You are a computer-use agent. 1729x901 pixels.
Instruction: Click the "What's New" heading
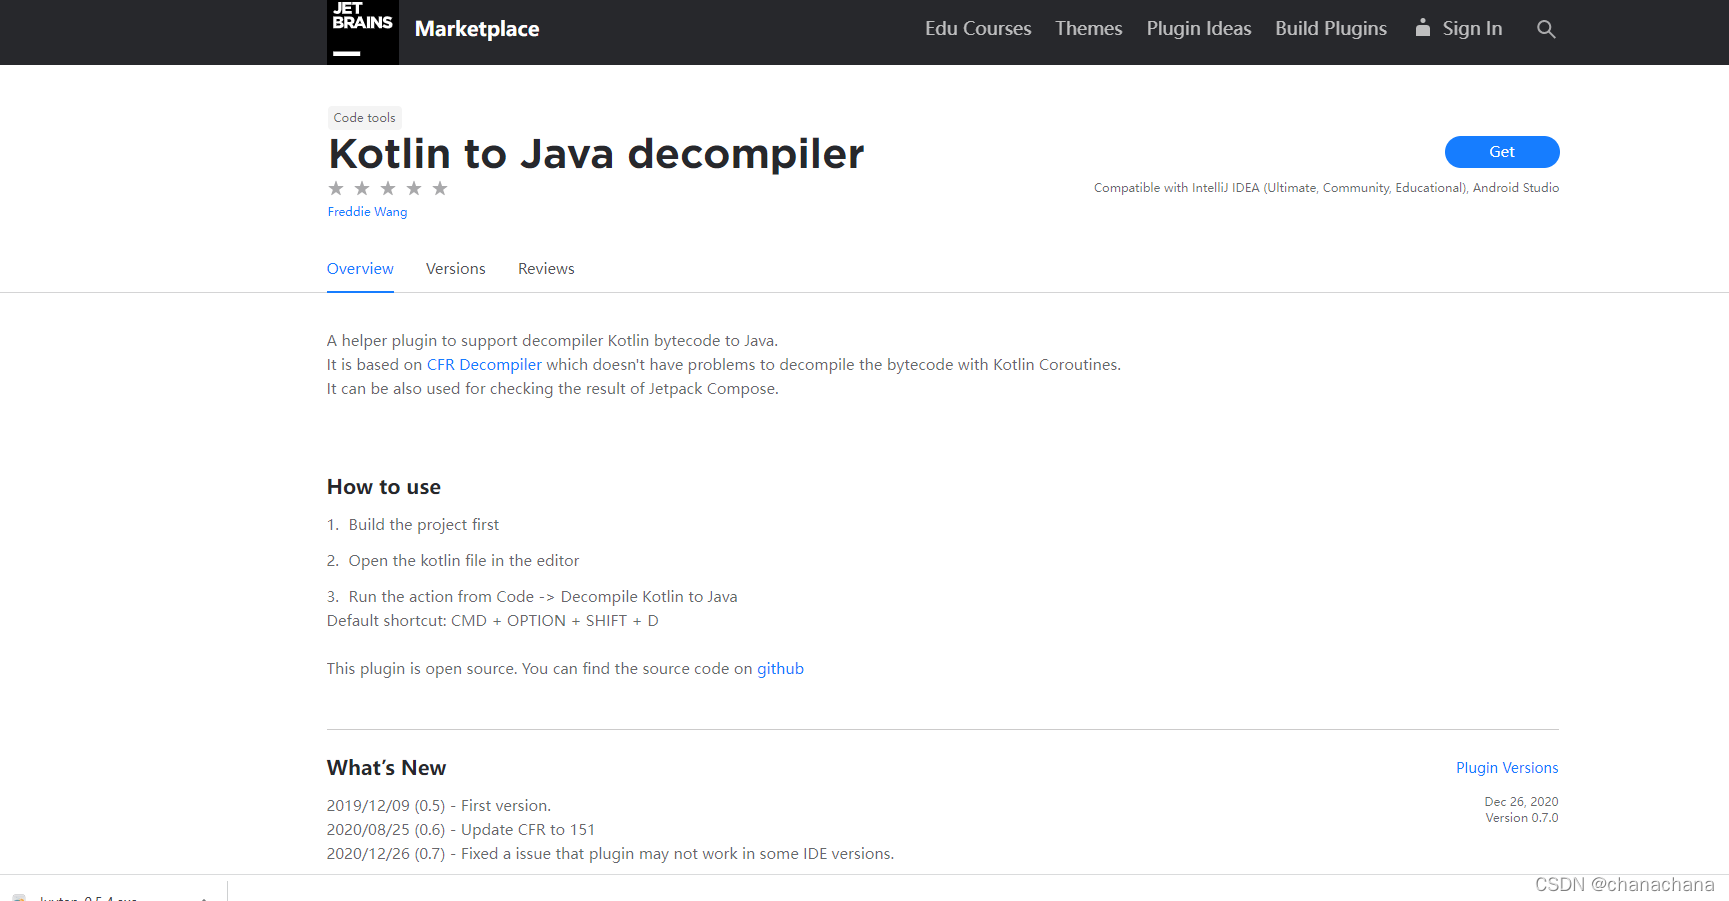pos(386,768)
